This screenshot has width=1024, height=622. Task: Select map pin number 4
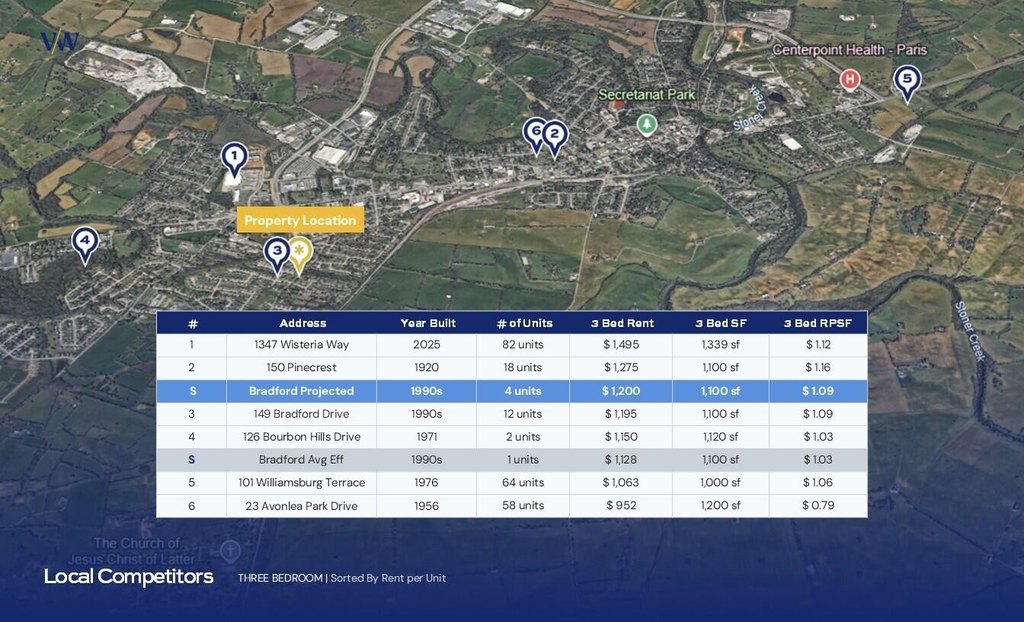[85, 242]
